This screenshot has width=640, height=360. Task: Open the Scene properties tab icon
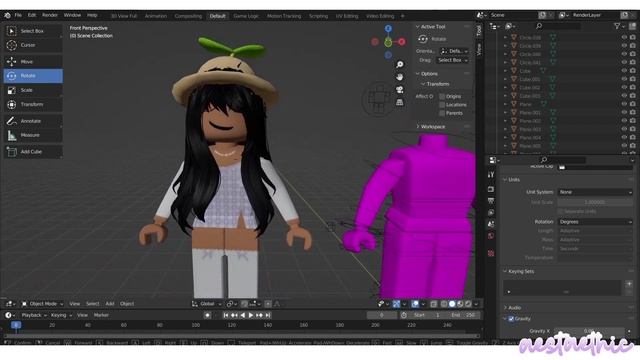click(491, 224)
